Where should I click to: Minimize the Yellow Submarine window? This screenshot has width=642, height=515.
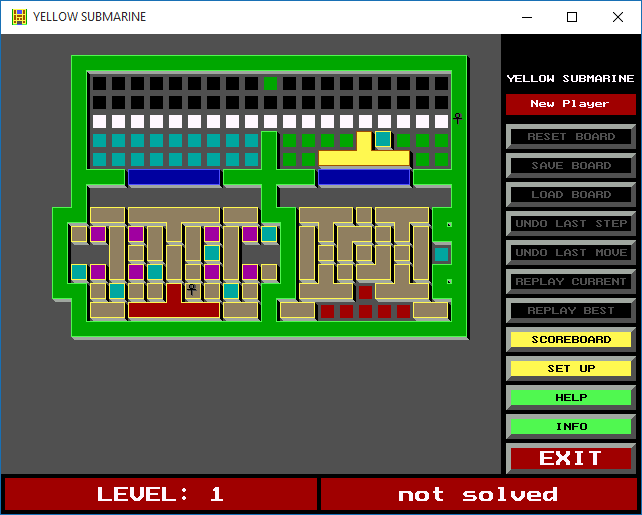[x=527, y=17]
